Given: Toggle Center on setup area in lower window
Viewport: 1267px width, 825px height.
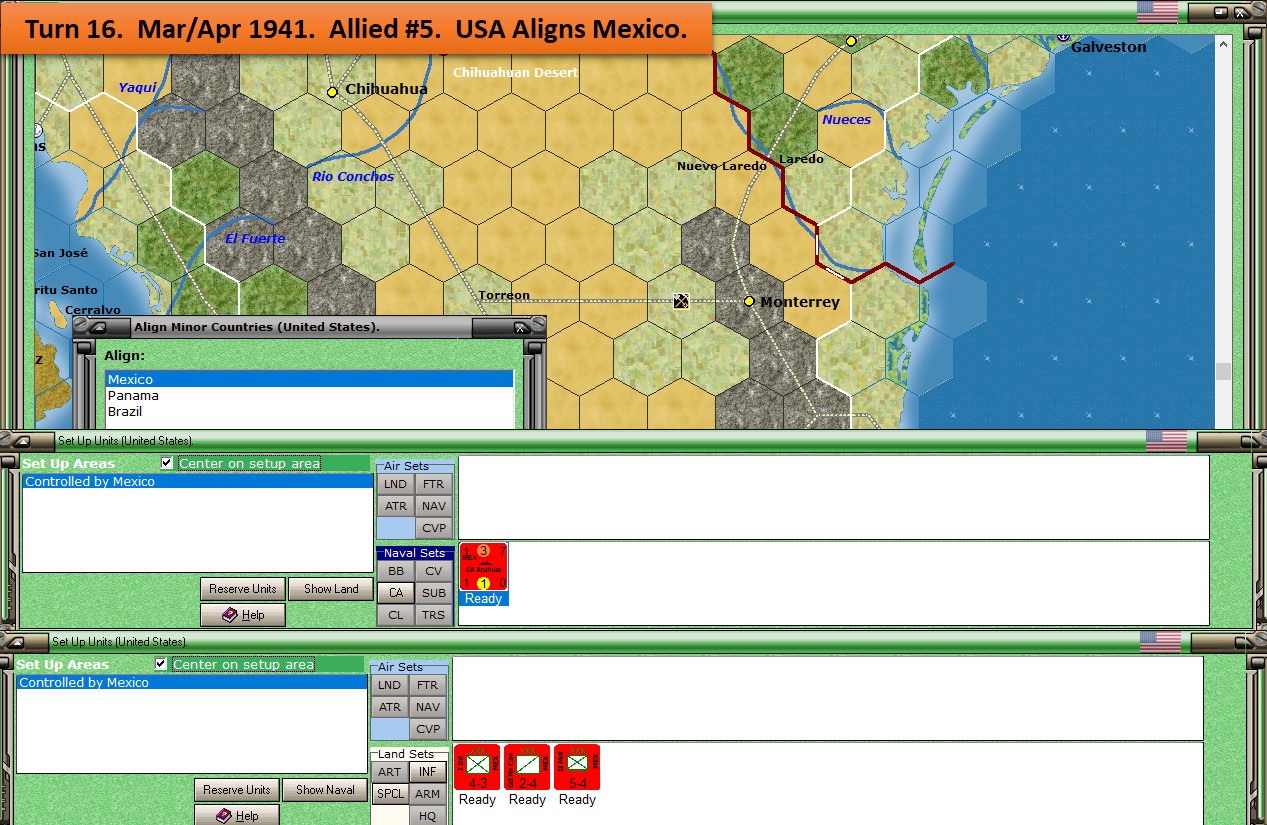Looking at the screenshot, I should 160,664.
